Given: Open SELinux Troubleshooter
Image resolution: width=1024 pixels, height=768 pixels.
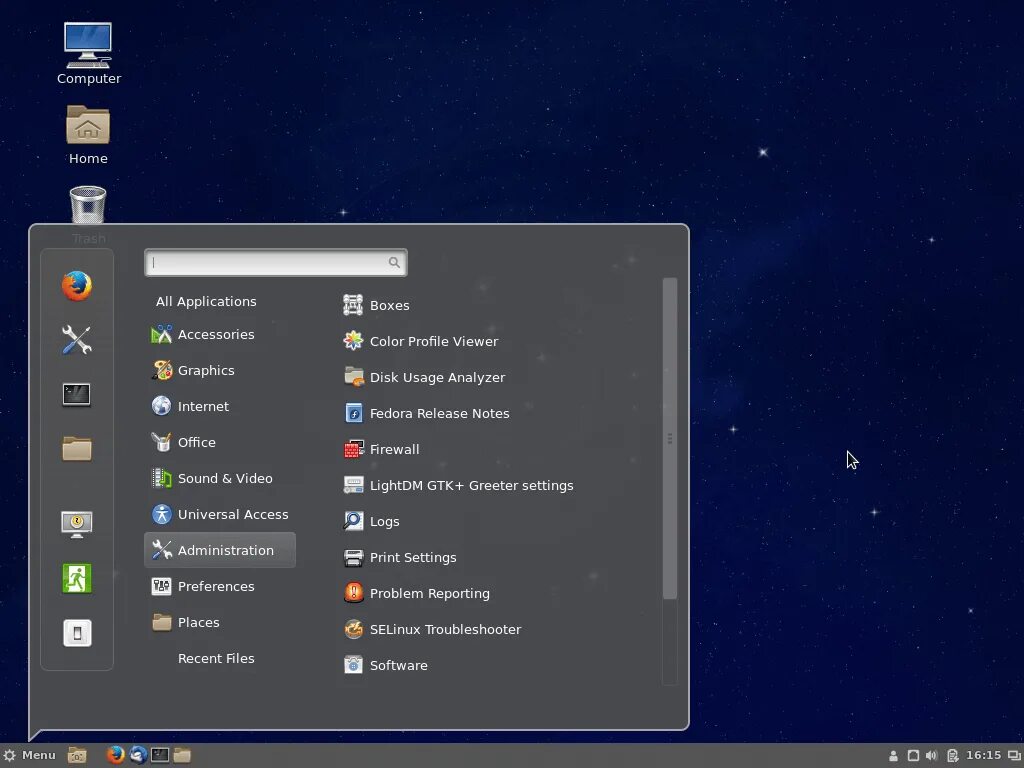Looking at the screenshot, I should (x=432, y=629).
